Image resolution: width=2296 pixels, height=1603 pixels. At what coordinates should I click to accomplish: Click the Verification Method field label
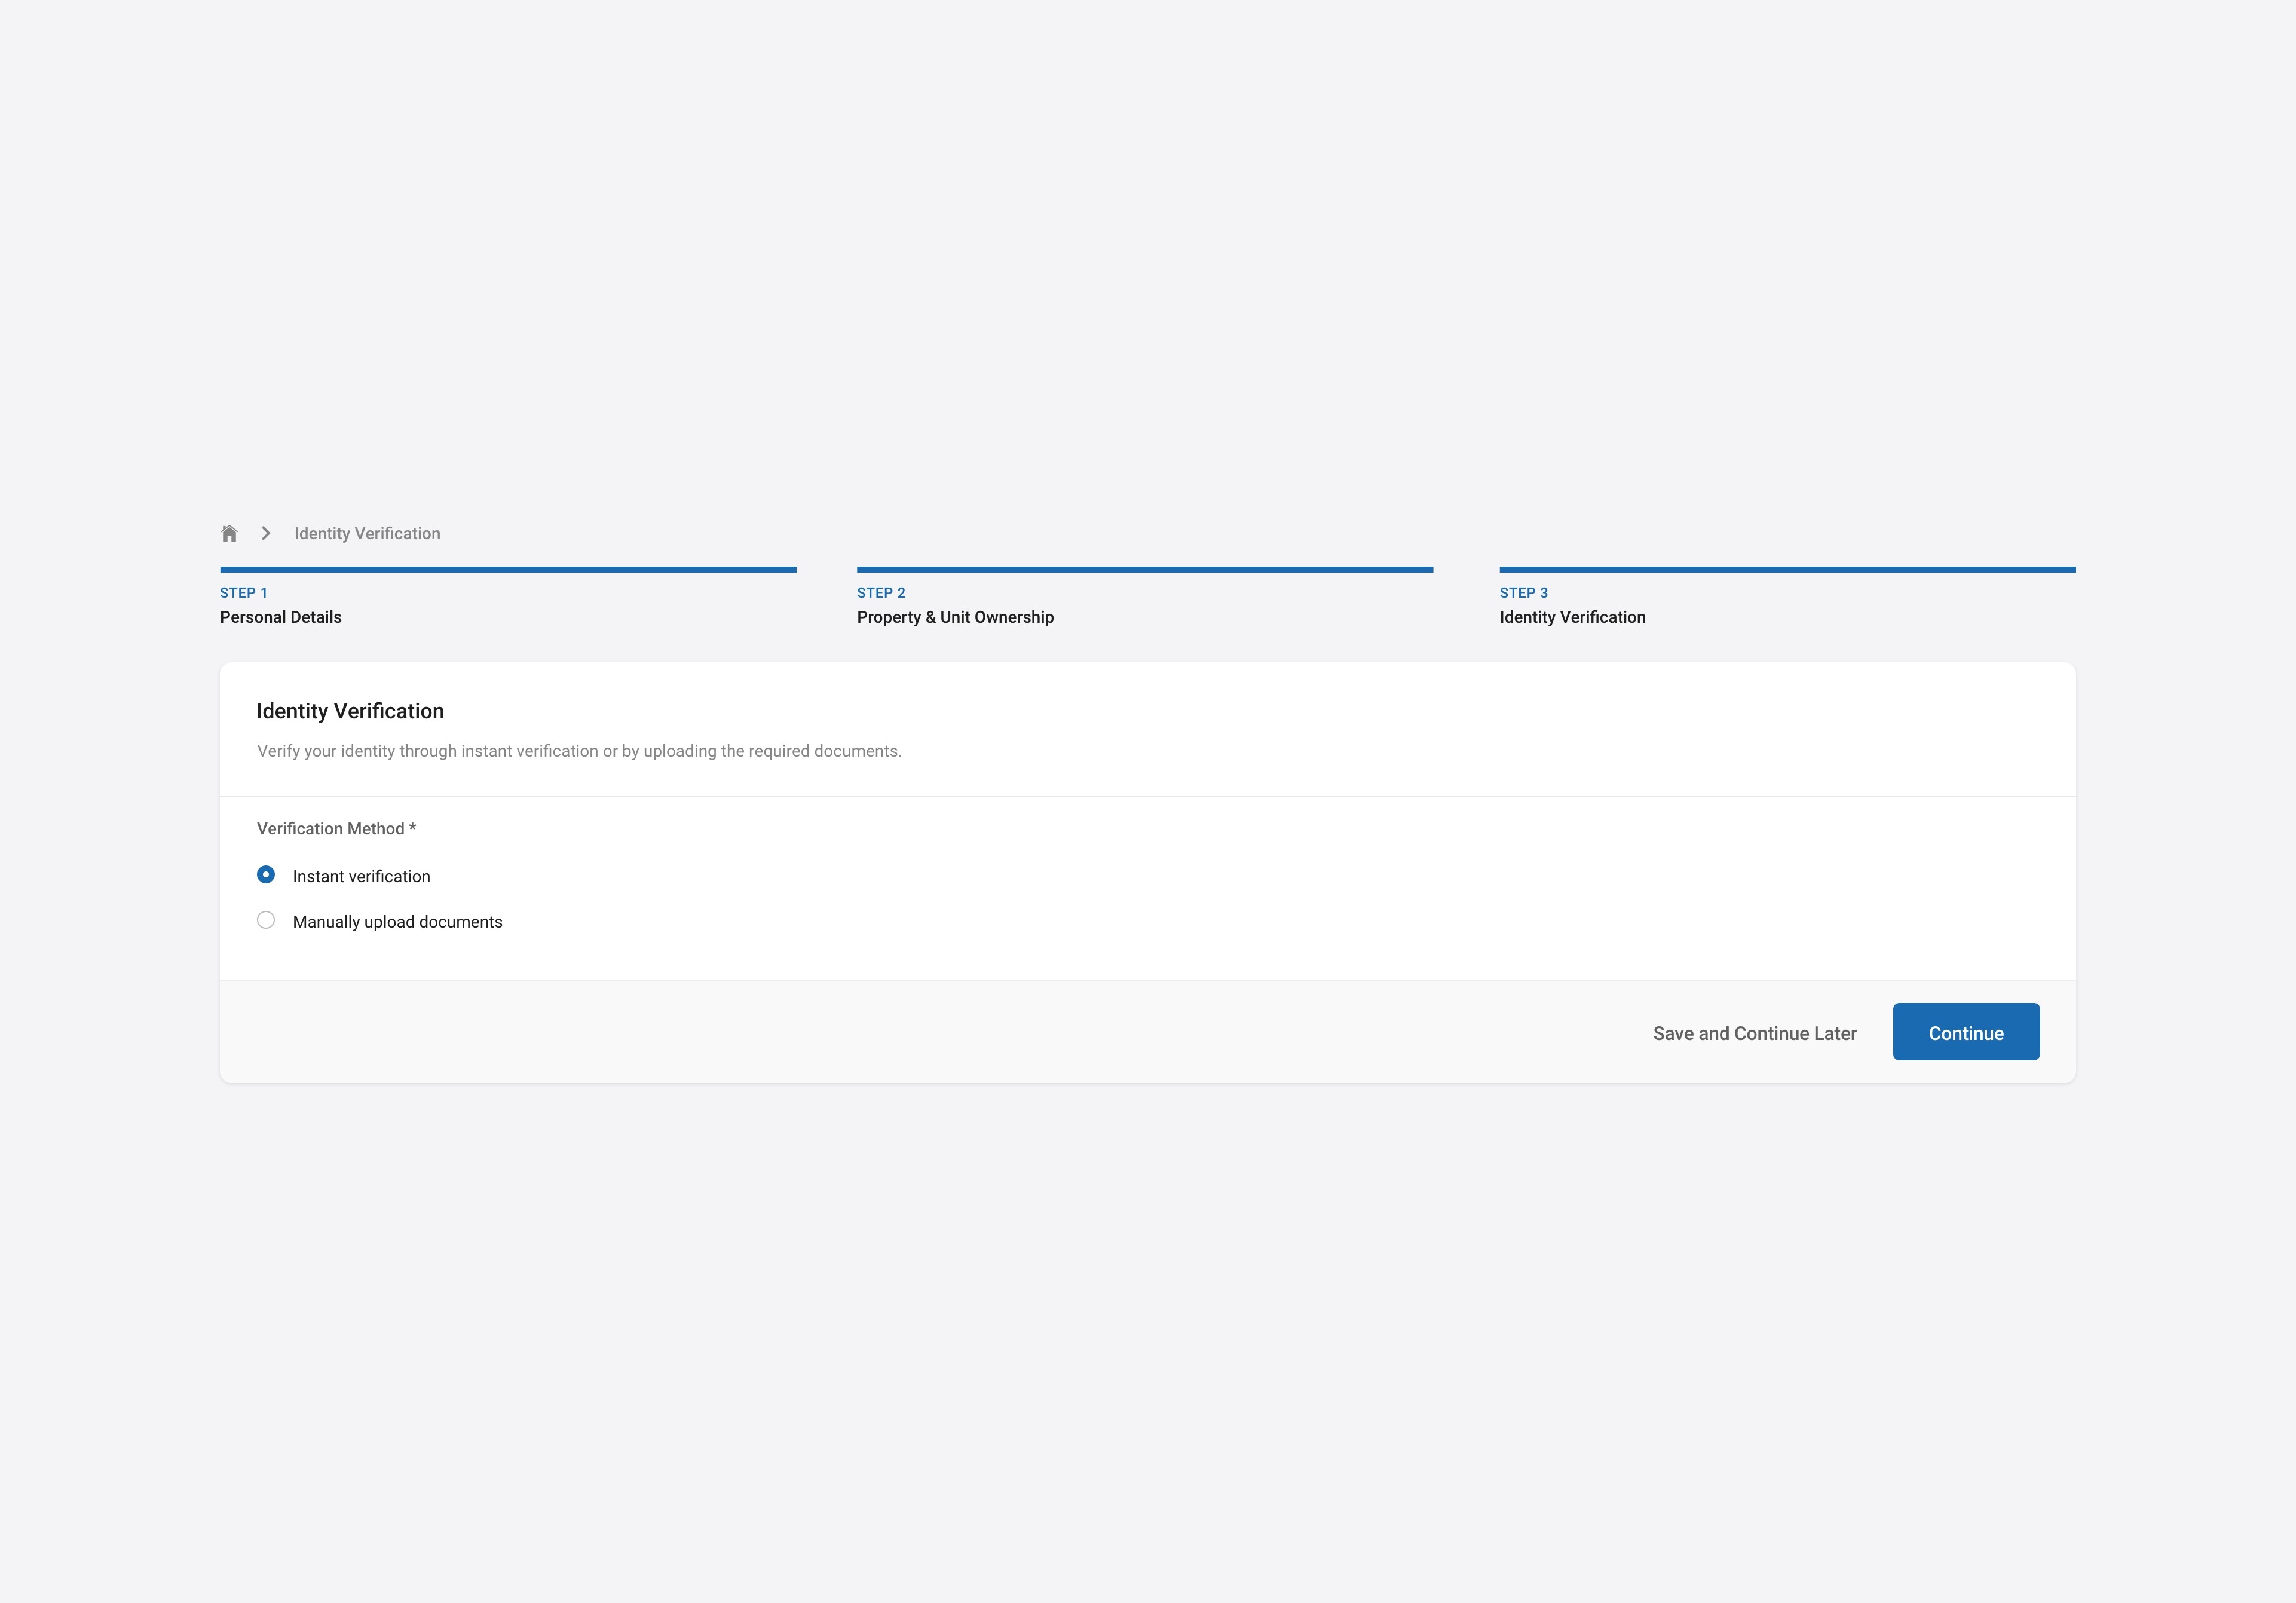pos(336,828)
